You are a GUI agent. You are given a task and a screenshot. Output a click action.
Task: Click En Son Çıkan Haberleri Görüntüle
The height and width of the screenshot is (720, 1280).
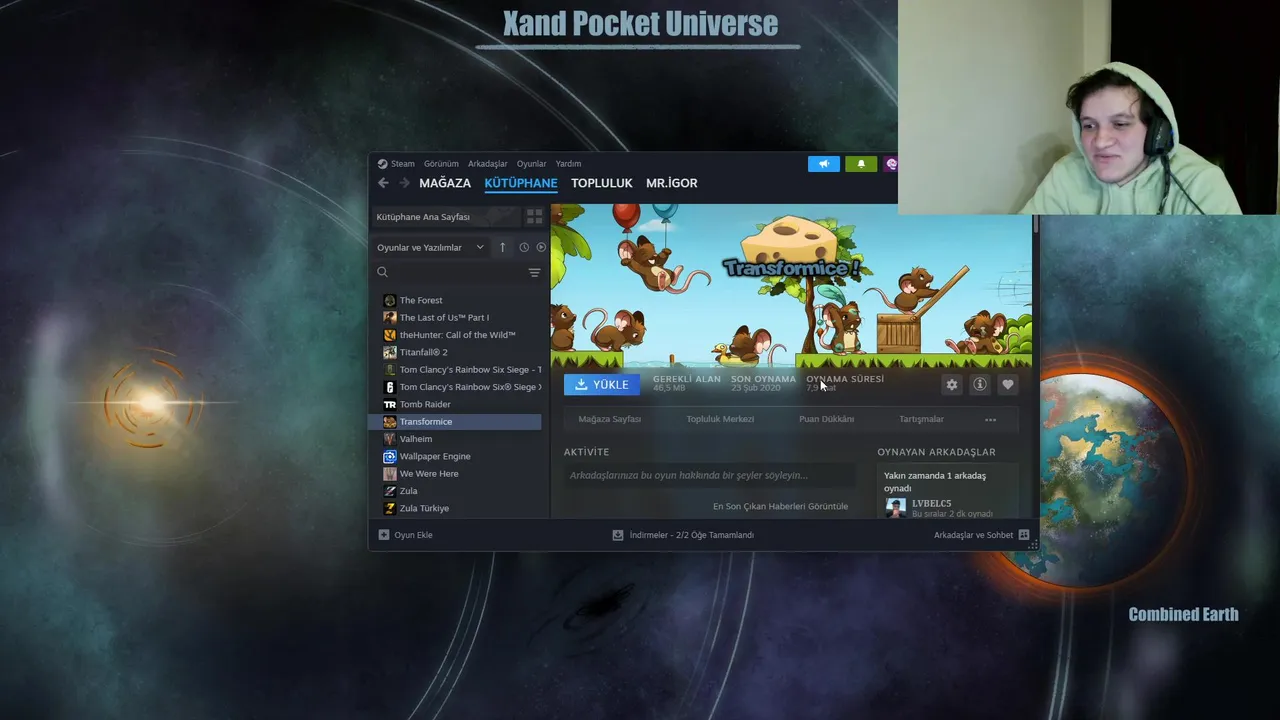click(780, 506)
